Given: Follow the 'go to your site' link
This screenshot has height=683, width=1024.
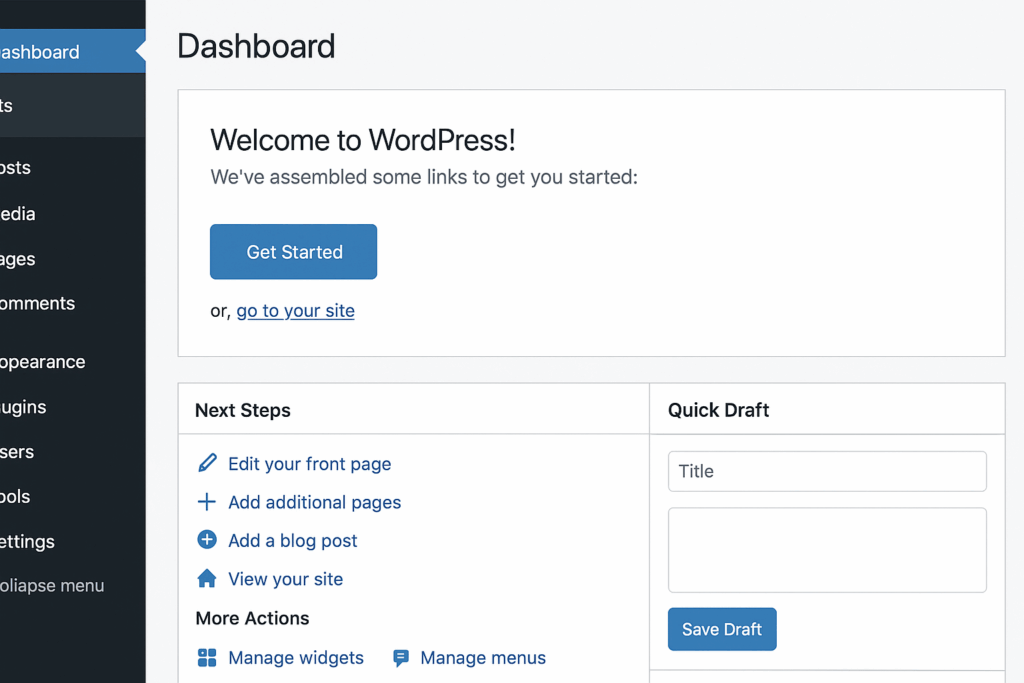Looking at the screenshot, I should tap(295, 311).
